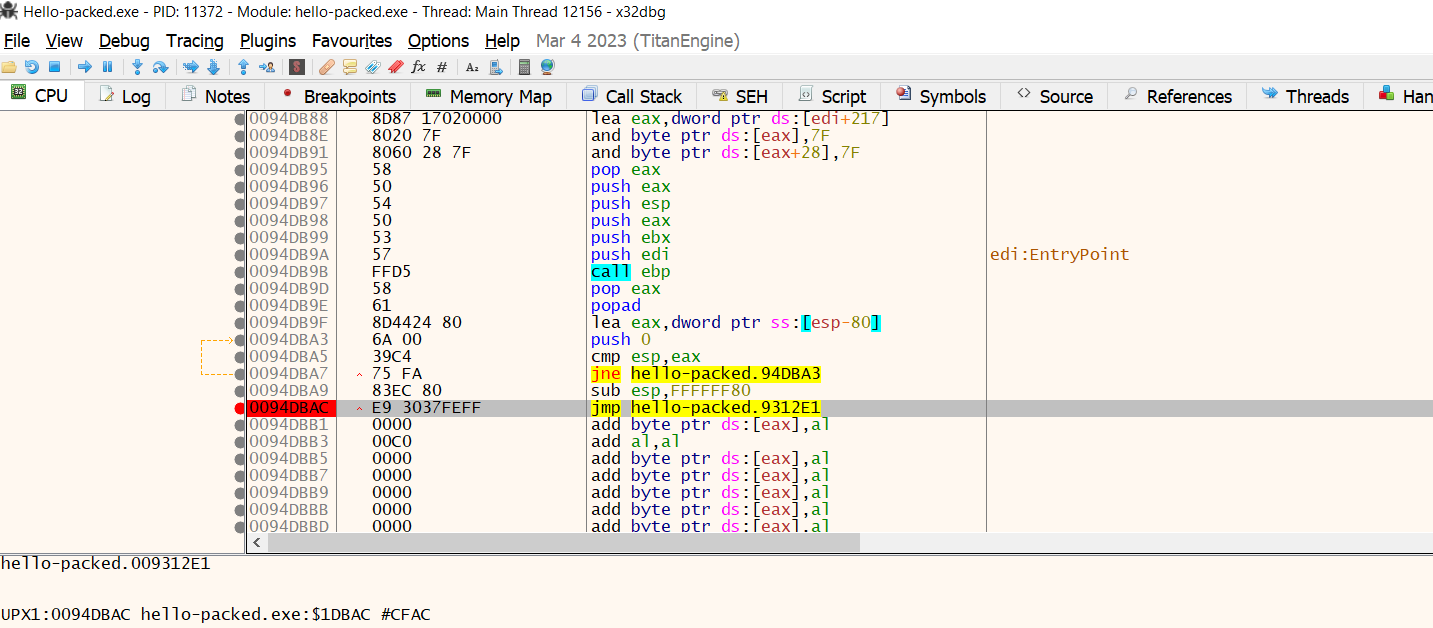
Task: Restart the debugged program
Action: (x=32, y=67)
